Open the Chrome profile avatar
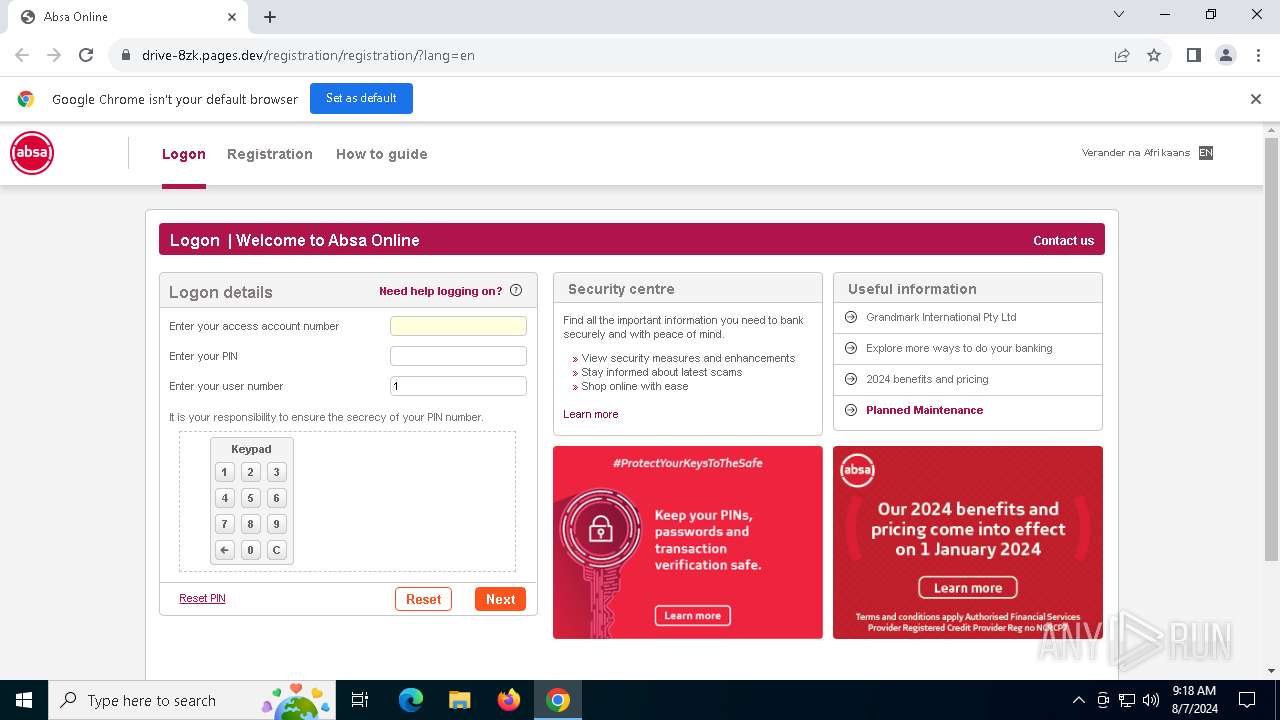1280x720 pixels. [x=1226, y=55]
